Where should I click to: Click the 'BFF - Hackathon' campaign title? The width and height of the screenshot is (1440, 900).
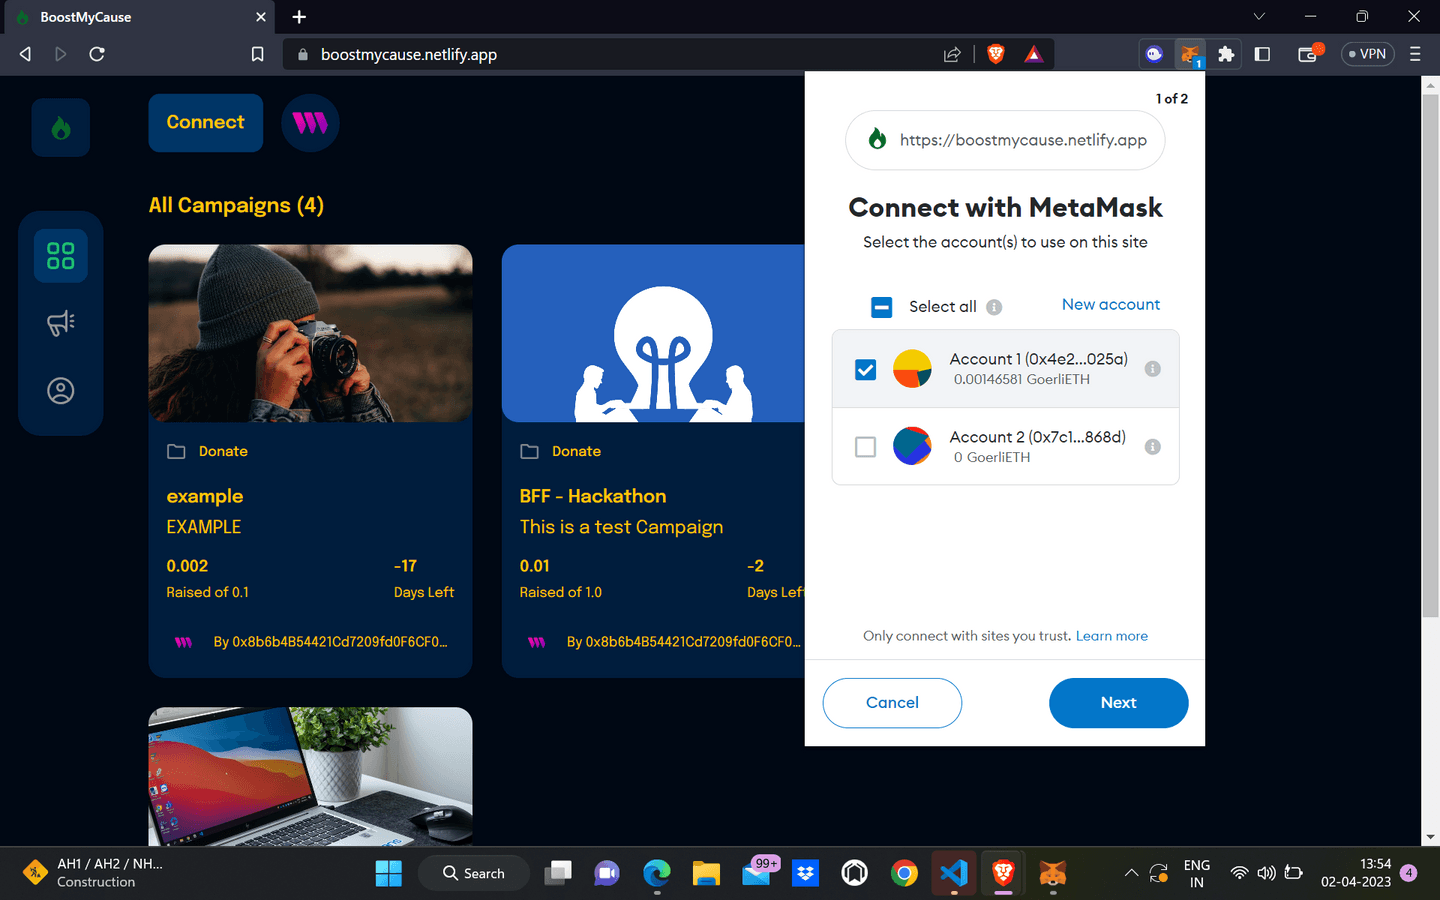point(593,496)
